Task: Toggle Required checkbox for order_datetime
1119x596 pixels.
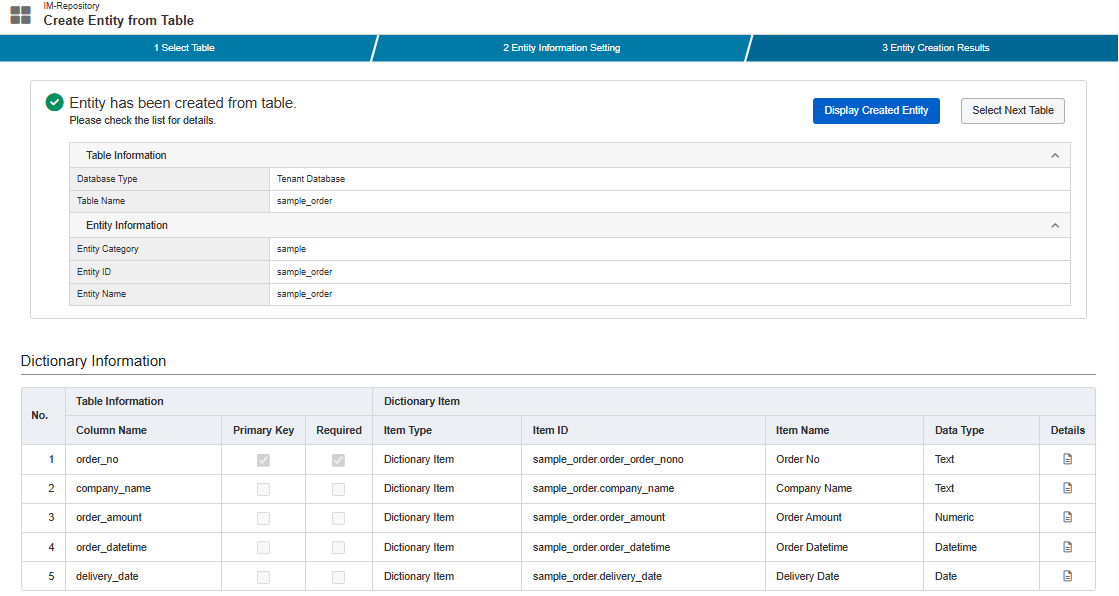Action: (x=338, y=547)
